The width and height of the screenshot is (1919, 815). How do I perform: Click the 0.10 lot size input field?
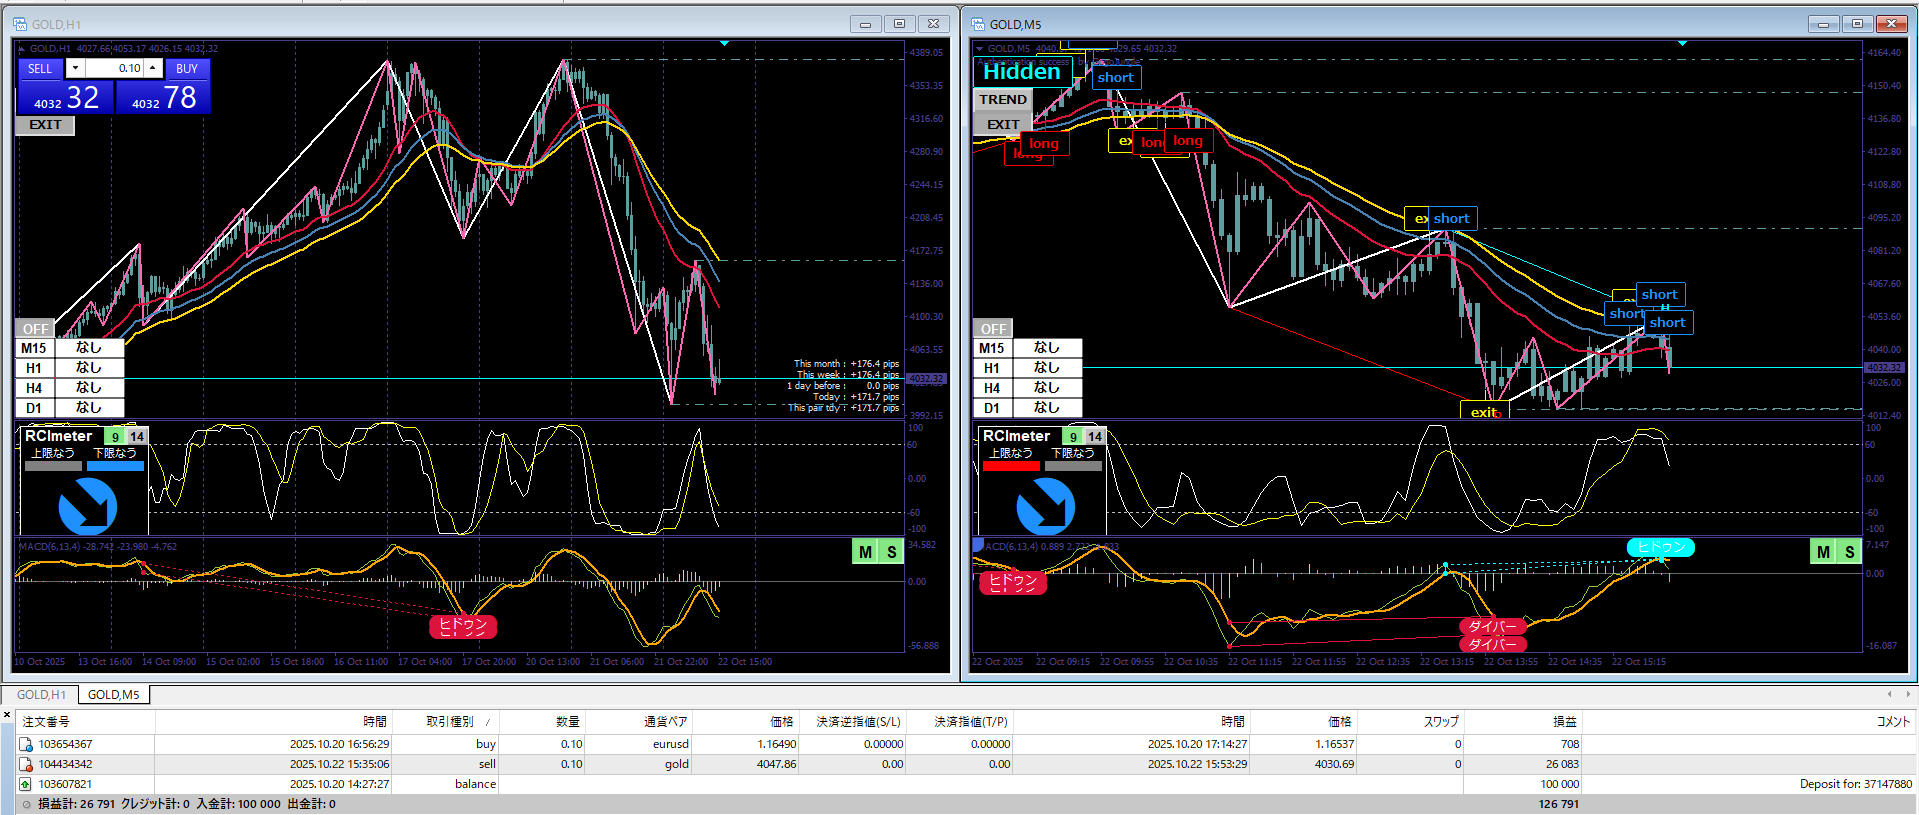(x=115, y=68)
